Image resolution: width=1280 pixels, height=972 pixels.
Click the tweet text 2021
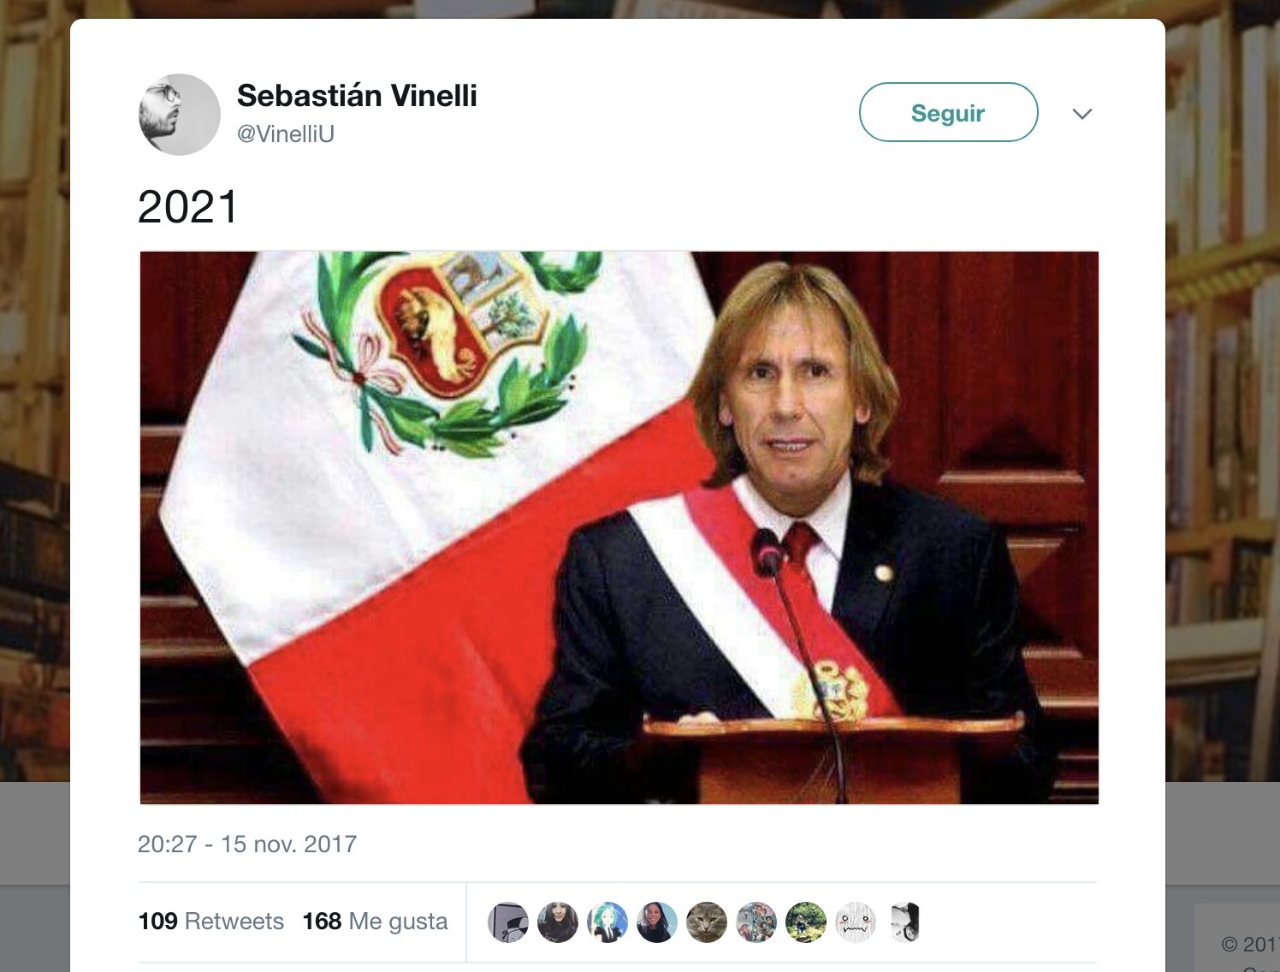pyautogui.click(x=187, y=207)
